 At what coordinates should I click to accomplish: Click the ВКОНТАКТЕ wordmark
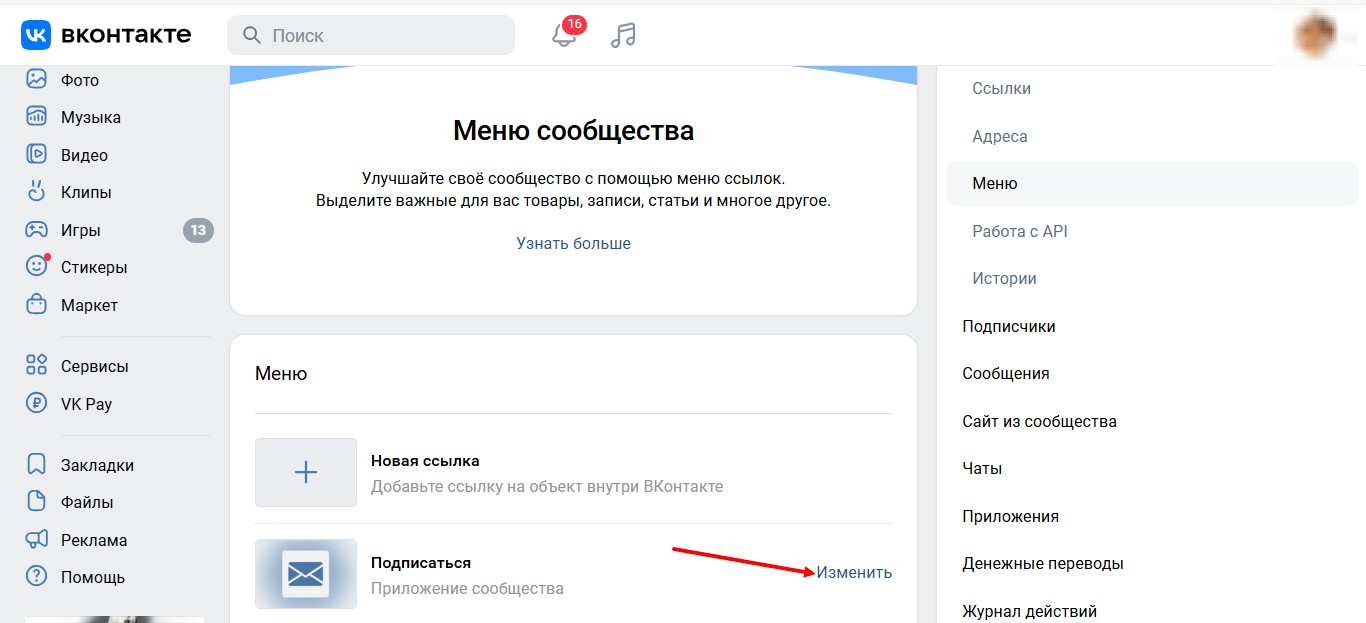(126, 35)
